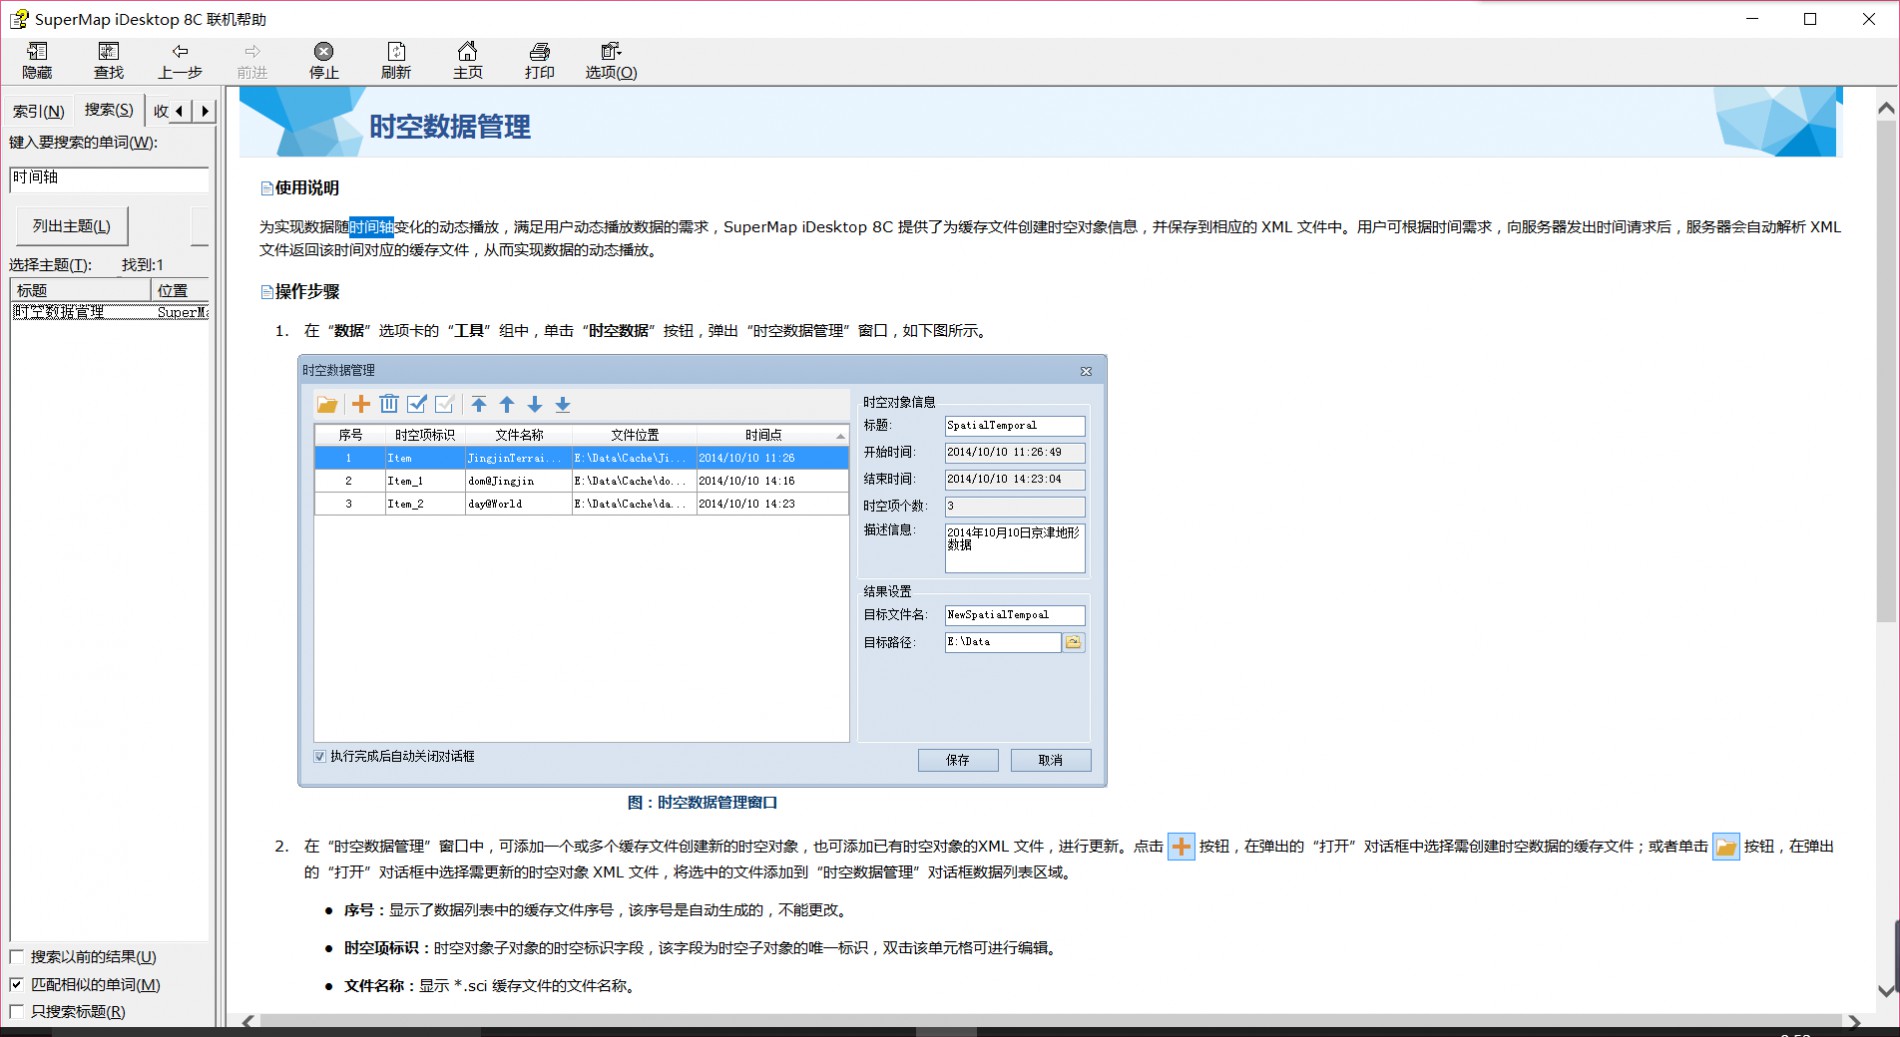Click the vertical scrollbar down arrow

tap(1886, 991)
